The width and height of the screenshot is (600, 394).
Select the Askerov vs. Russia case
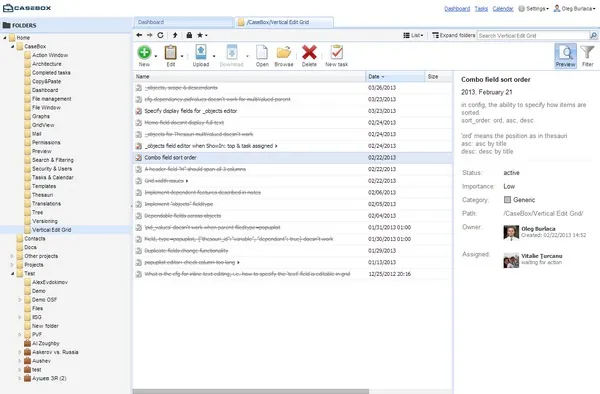[x=55, y=352]
